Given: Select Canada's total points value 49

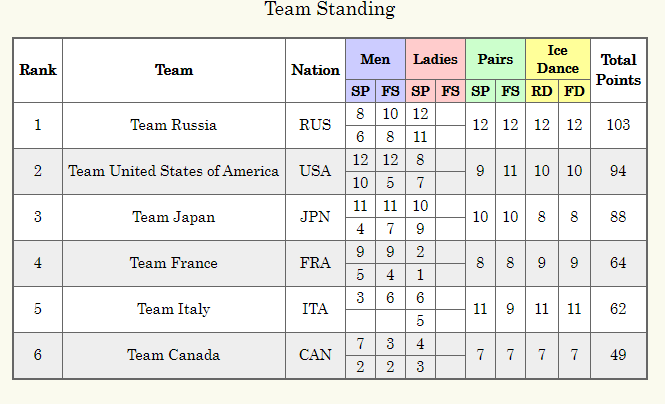Looking at the screenshot, I should tap(618, 355).
